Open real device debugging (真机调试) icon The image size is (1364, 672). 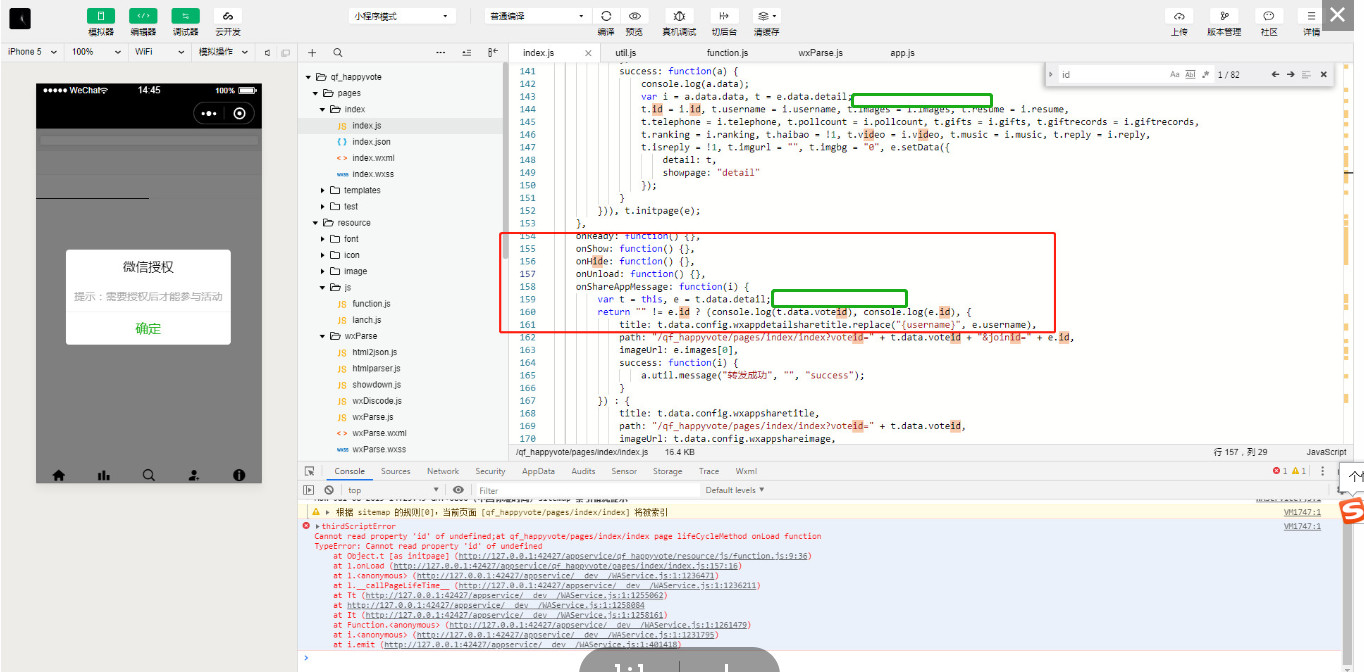pyautogui.click(x=679, y=16)
